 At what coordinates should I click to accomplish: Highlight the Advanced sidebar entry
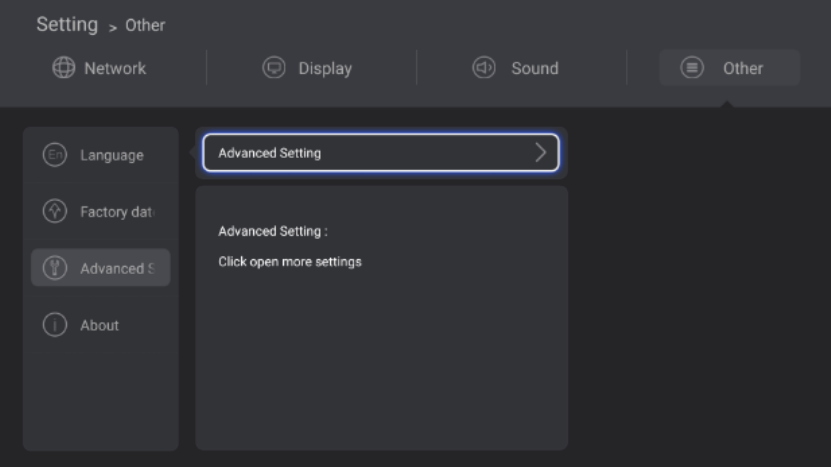pyautogui.click(x=116, y=268)
